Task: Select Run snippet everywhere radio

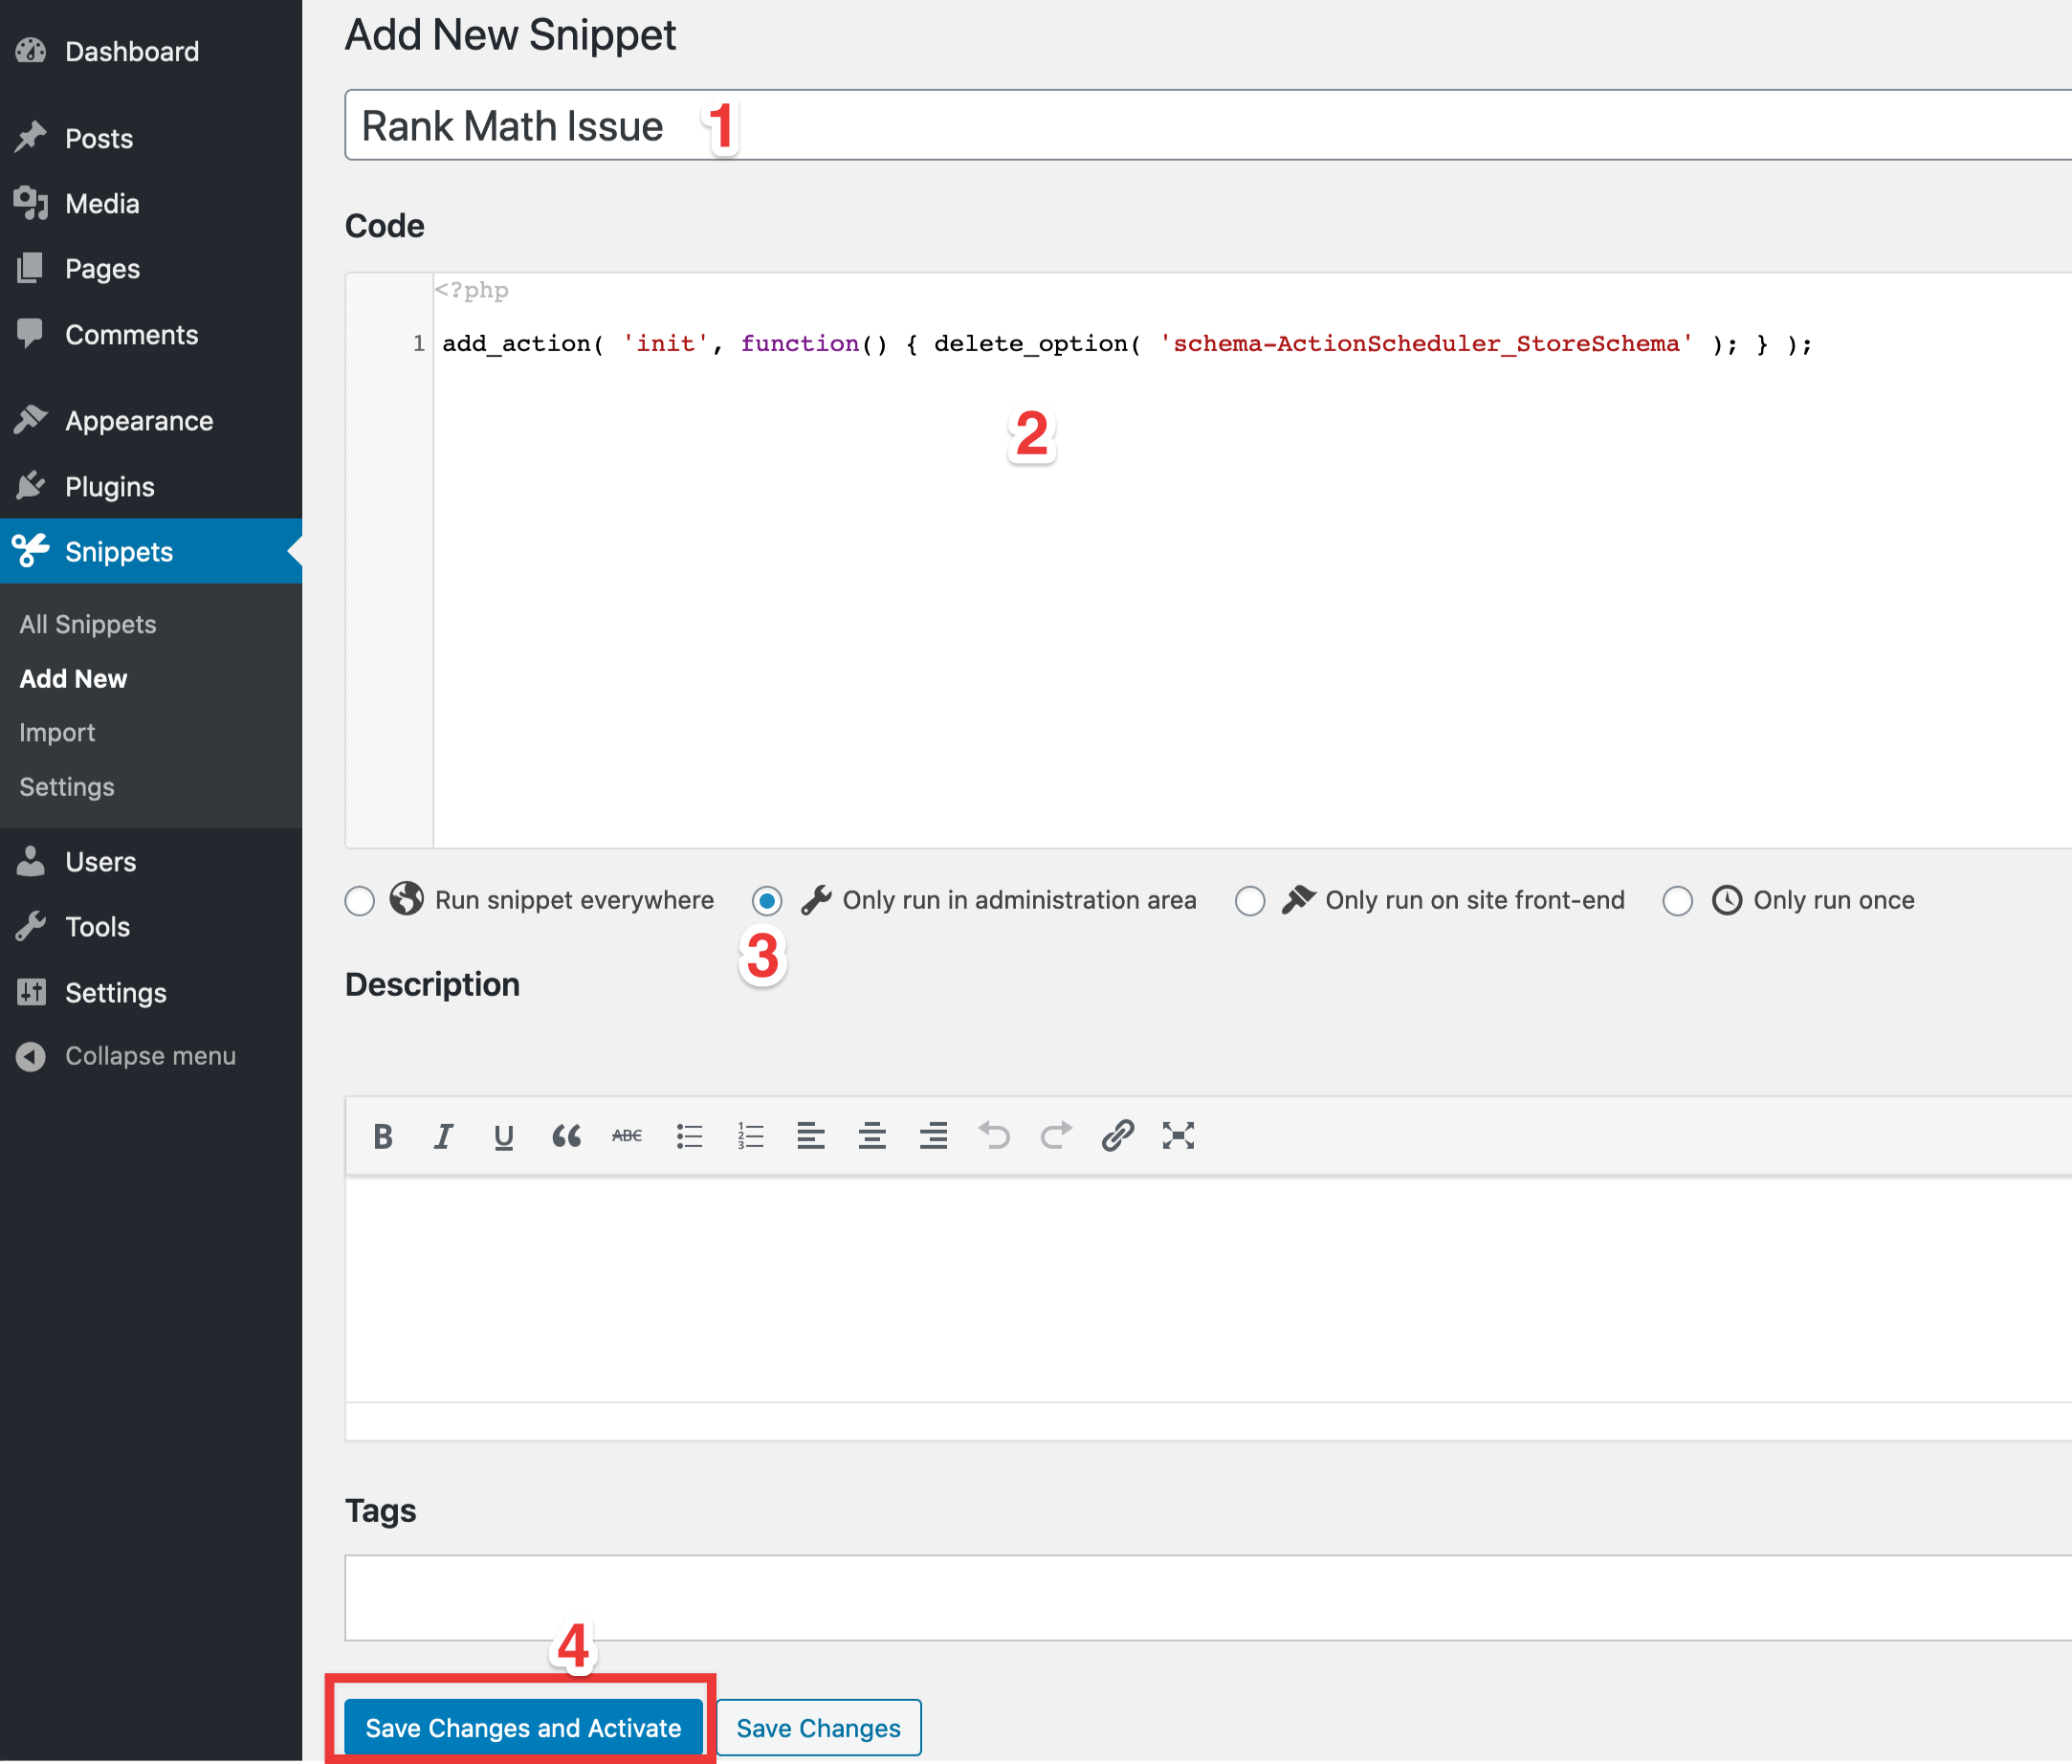Action: click(360, 901)
